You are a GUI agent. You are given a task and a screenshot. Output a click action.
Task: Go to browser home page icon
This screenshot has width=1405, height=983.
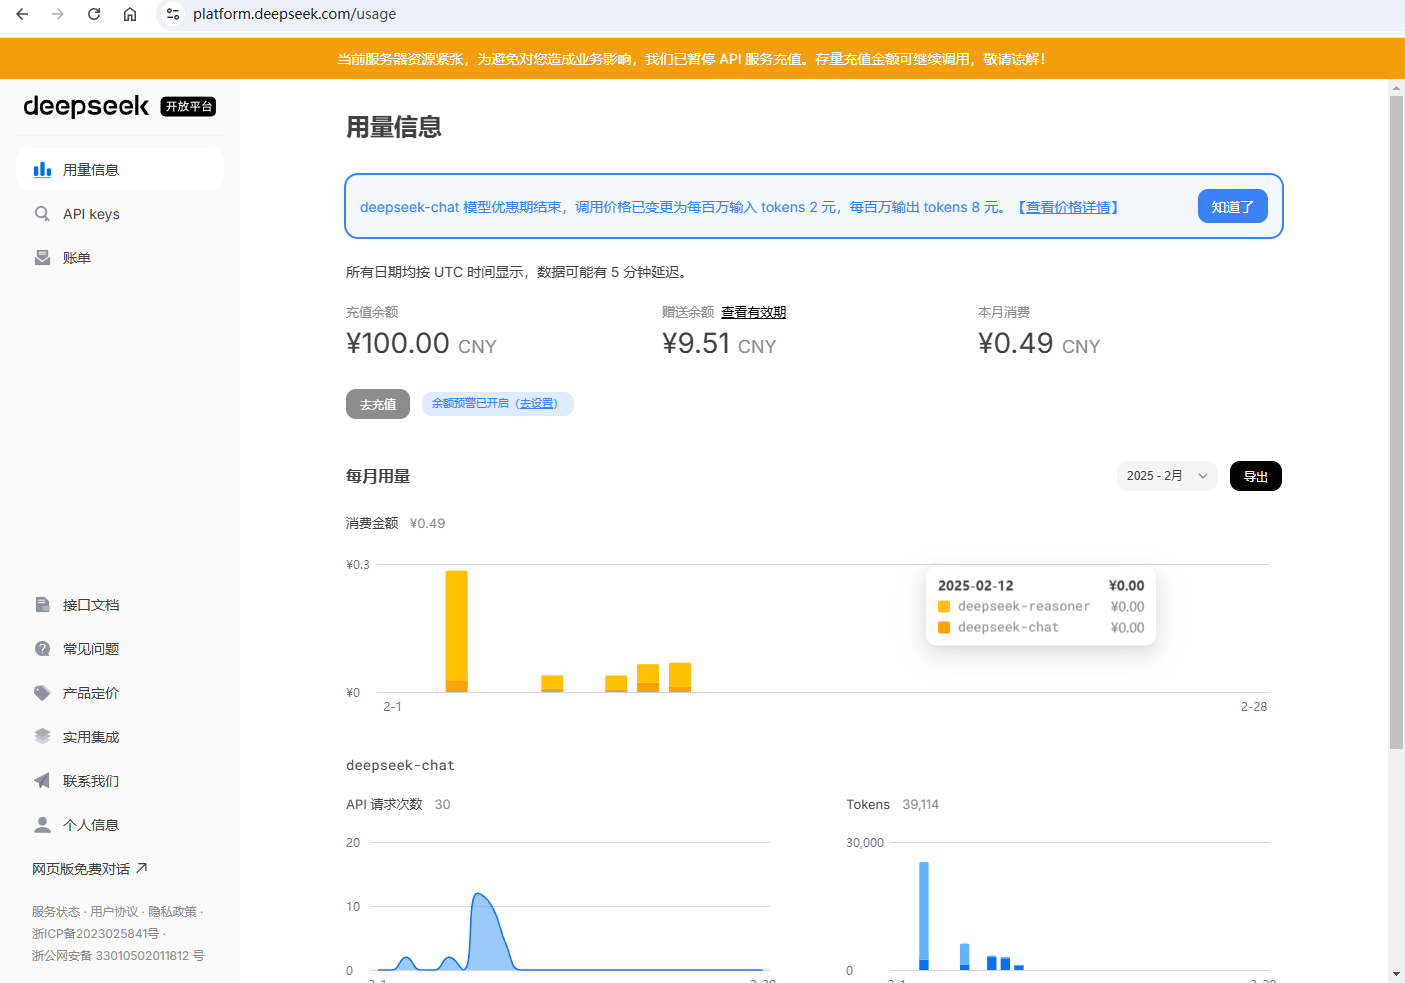coord(130,14)
